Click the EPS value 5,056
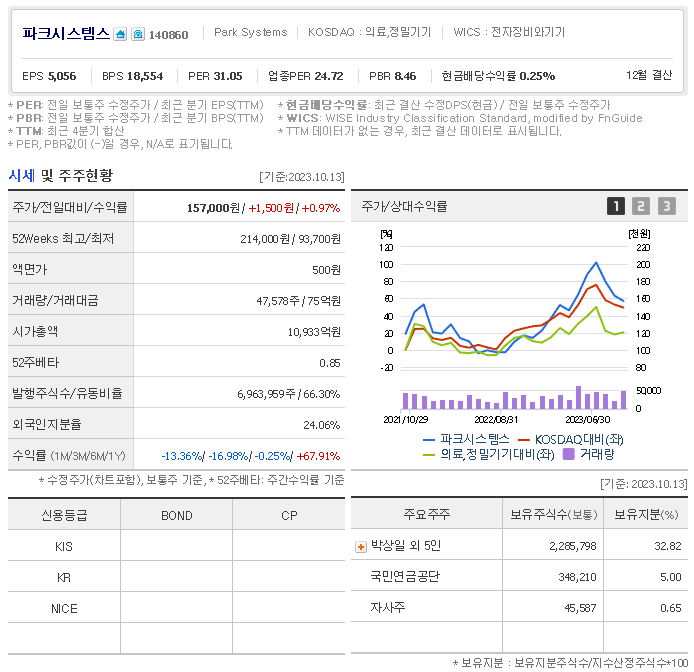 pos(62,76)
